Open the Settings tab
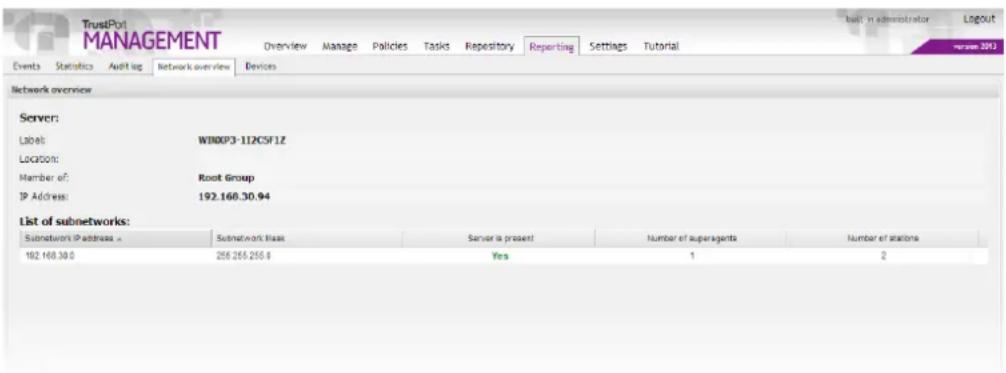This screenshot has width=1006, height=373. (608, 46)
